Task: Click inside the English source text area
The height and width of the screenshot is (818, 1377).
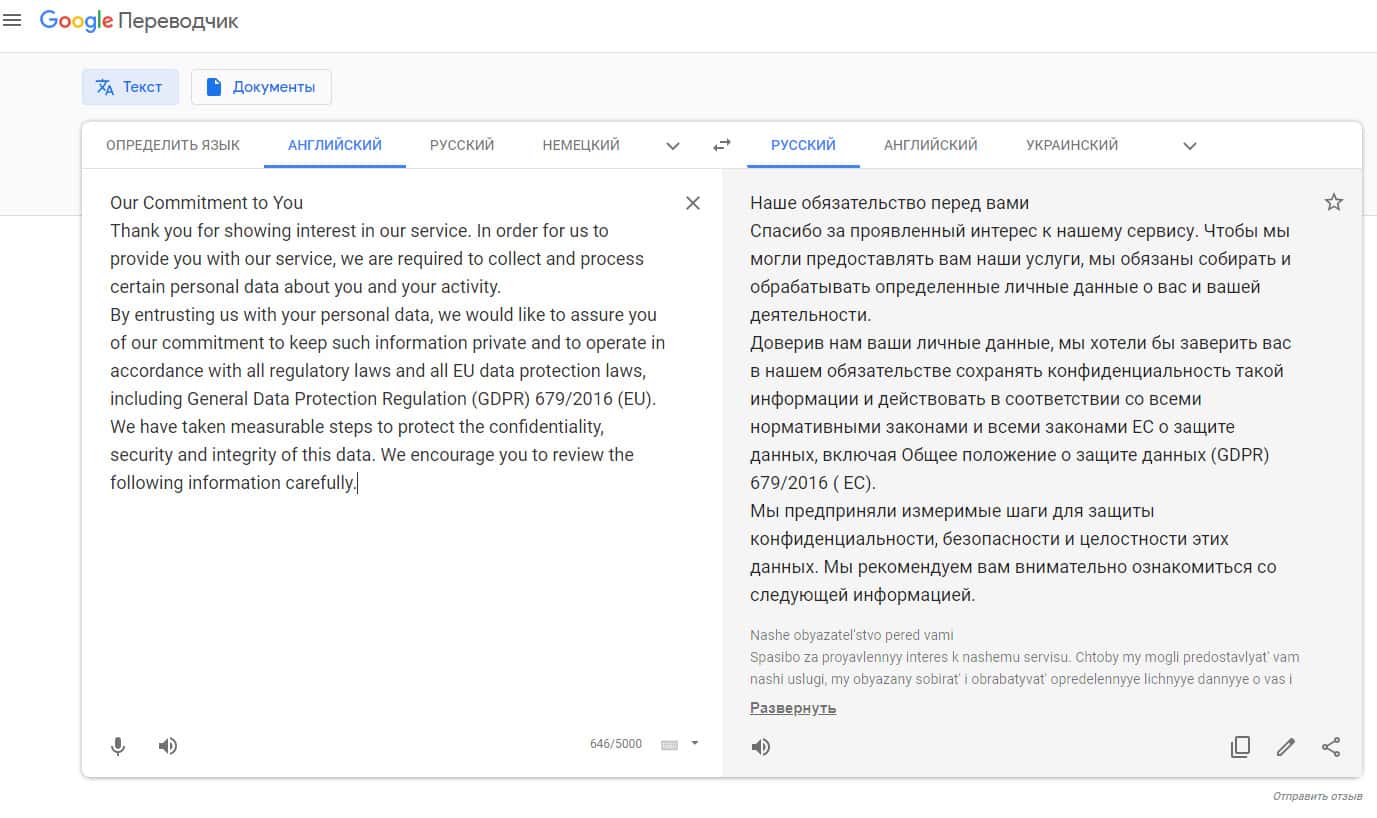Action: pos(400,600)
